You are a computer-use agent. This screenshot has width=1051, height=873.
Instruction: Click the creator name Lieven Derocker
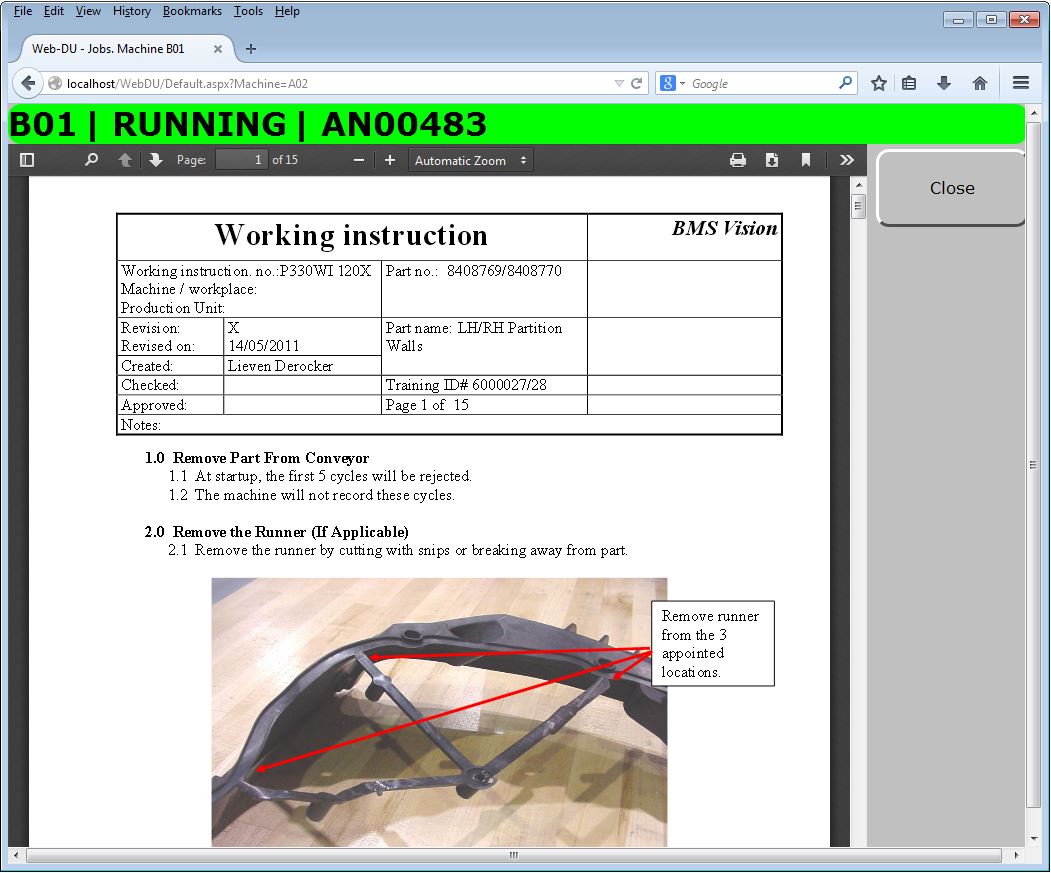pos(280,366)
